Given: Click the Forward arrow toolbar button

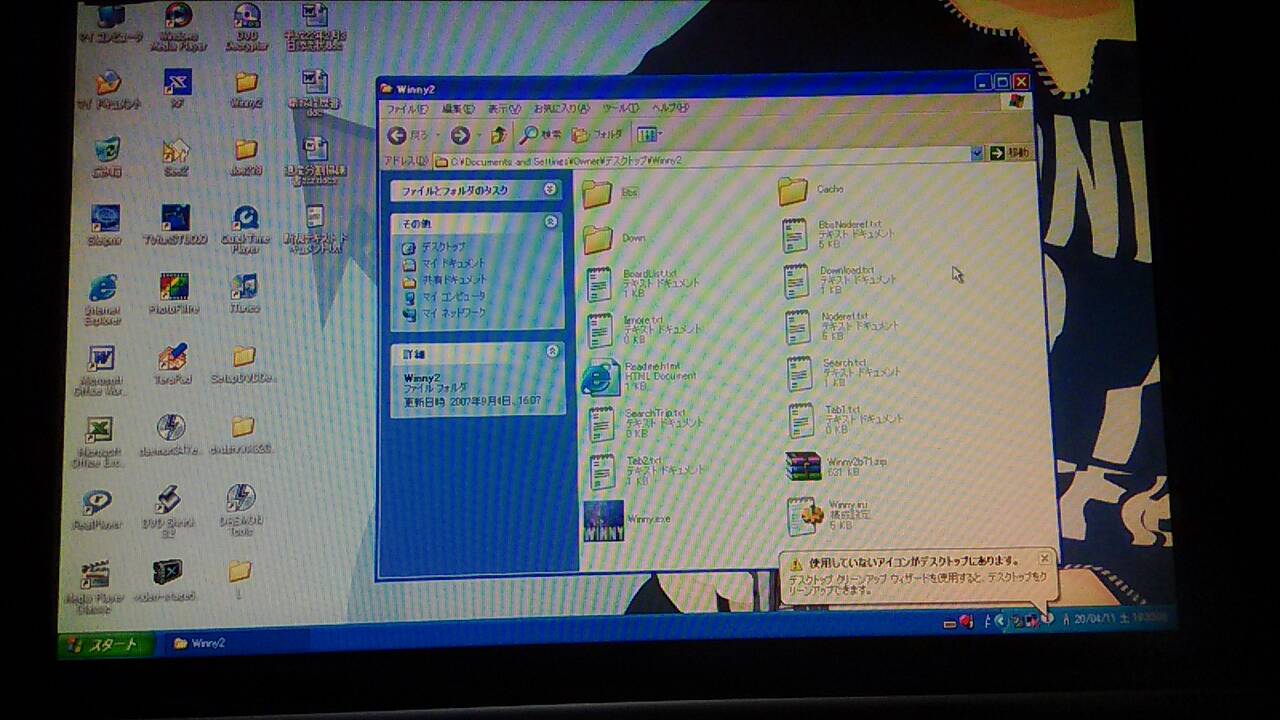Looking at the screenshot, I should point(460,135).
